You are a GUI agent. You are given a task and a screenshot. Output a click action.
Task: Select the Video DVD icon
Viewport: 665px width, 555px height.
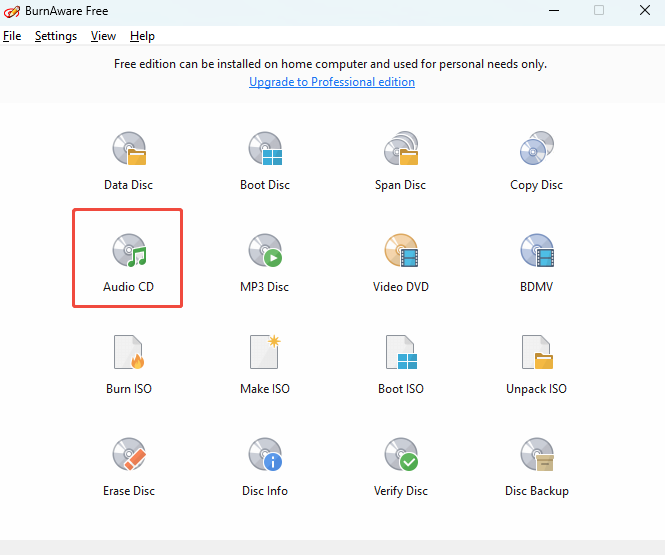pos(400,252)
